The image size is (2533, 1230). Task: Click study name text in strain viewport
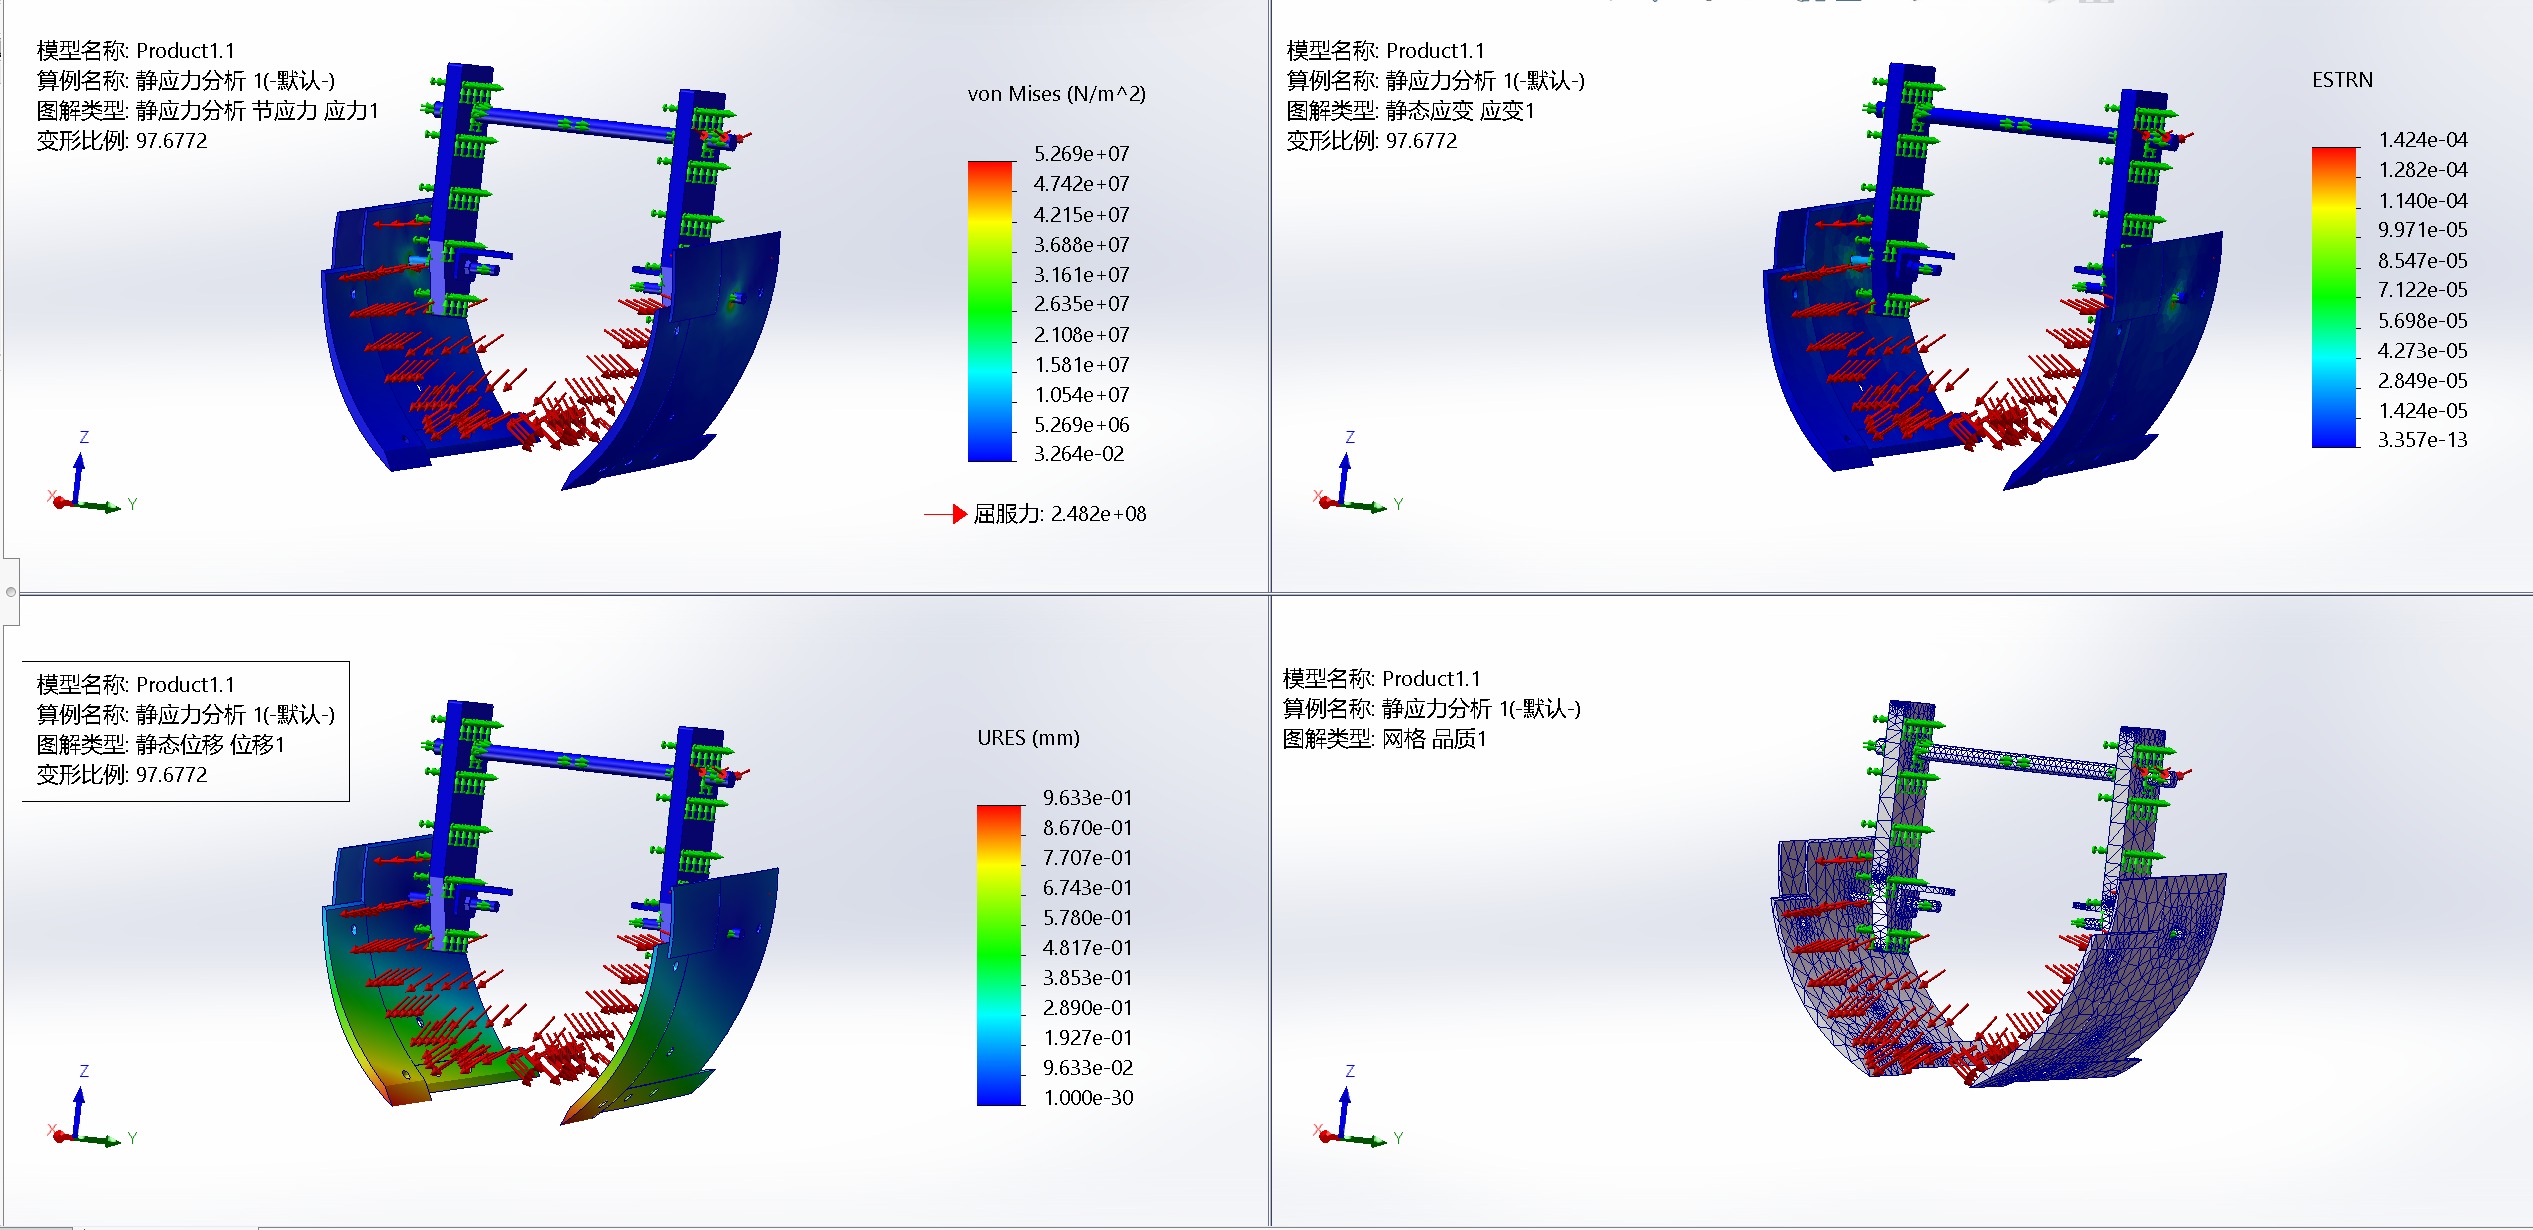pyautogui.click(x=1436, y=81)
